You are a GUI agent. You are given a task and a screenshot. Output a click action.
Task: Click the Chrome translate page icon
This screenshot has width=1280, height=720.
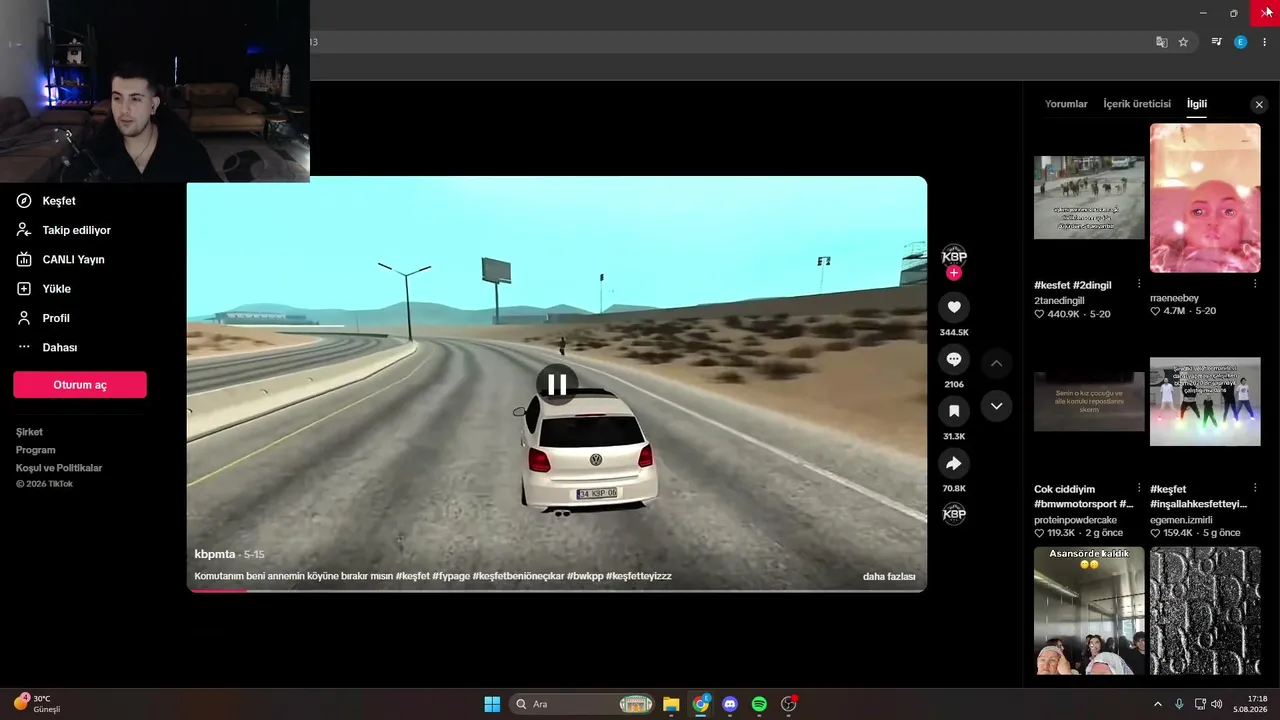1161,42
